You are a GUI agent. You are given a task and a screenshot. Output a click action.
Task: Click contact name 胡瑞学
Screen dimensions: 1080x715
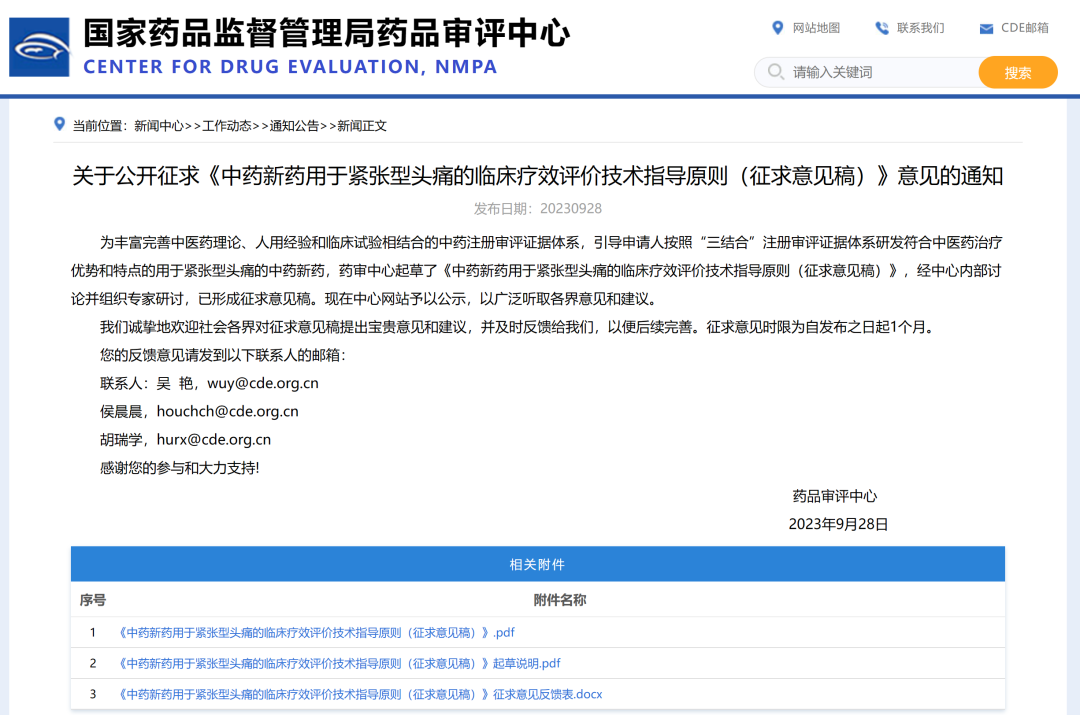point(121,440)
